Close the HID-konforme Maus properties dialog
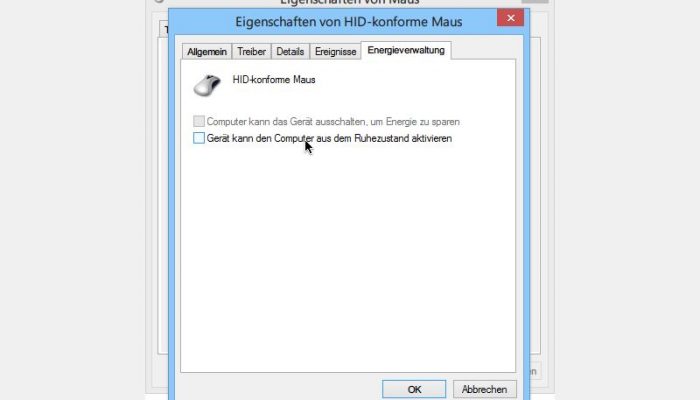700x400 pixels. [x=510, y=18]
